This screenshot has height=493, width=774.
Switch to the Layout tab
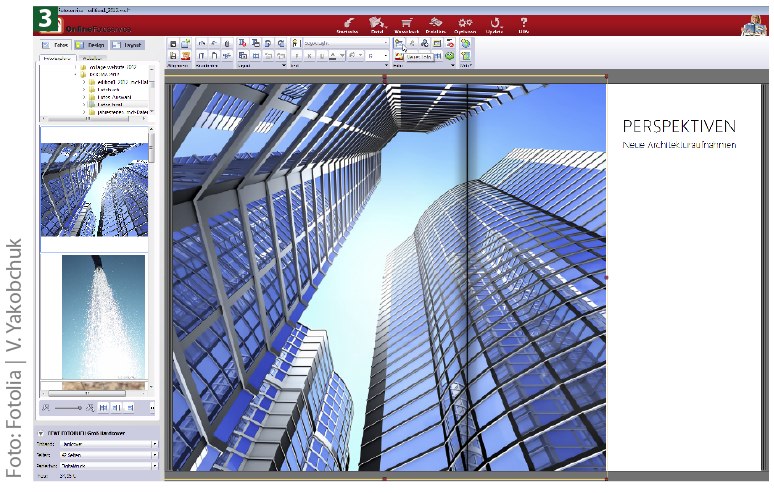pyautogui.click(x=127, y=45)
